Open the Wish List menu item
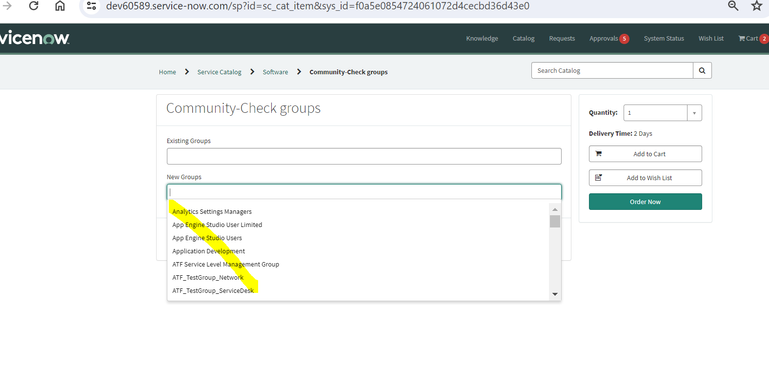This screenshot has width=769, height=372. tap(711, 39)
